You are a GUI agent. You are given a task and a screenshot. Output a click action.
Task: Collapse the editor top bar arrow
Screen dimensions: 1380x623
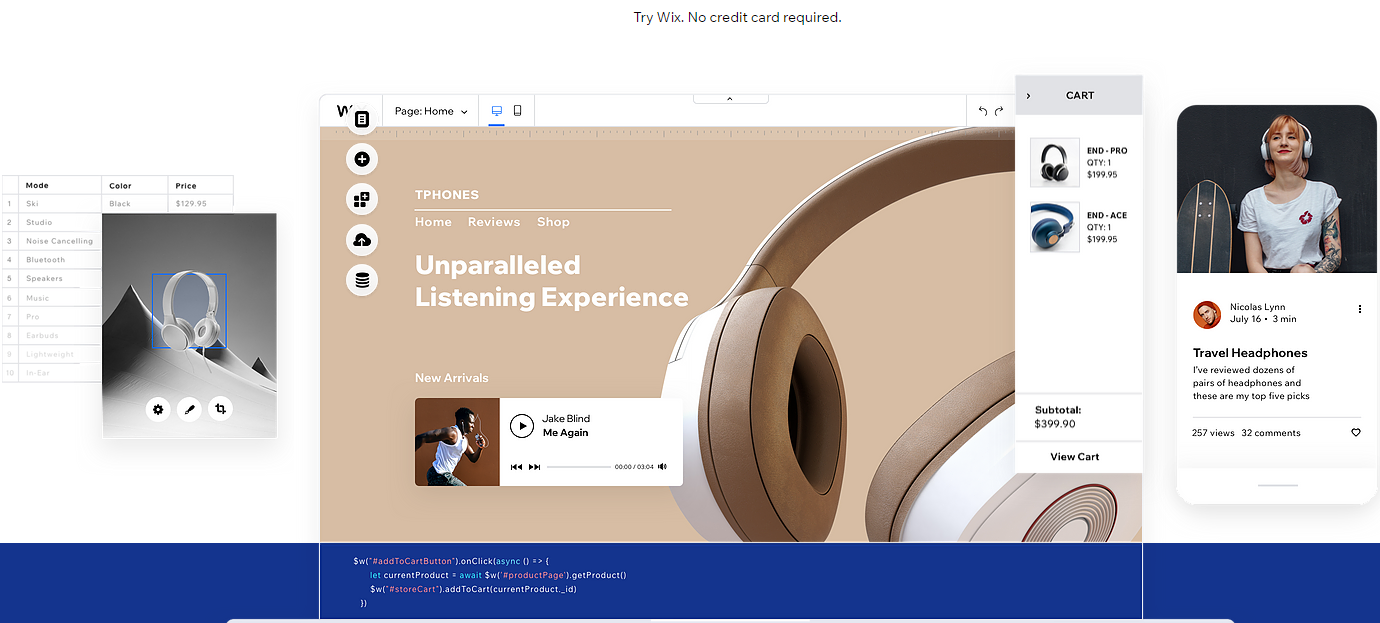coord(730,99)
